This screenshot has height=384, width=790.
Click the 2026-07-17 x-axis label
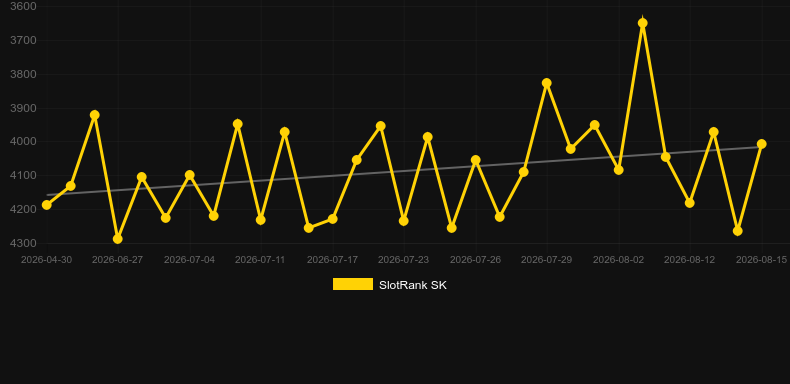333,260
